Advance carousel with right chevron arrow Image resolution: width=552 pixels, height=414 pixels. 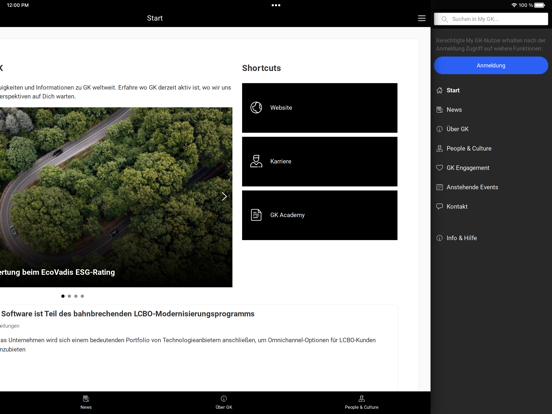tap(224, 196)
